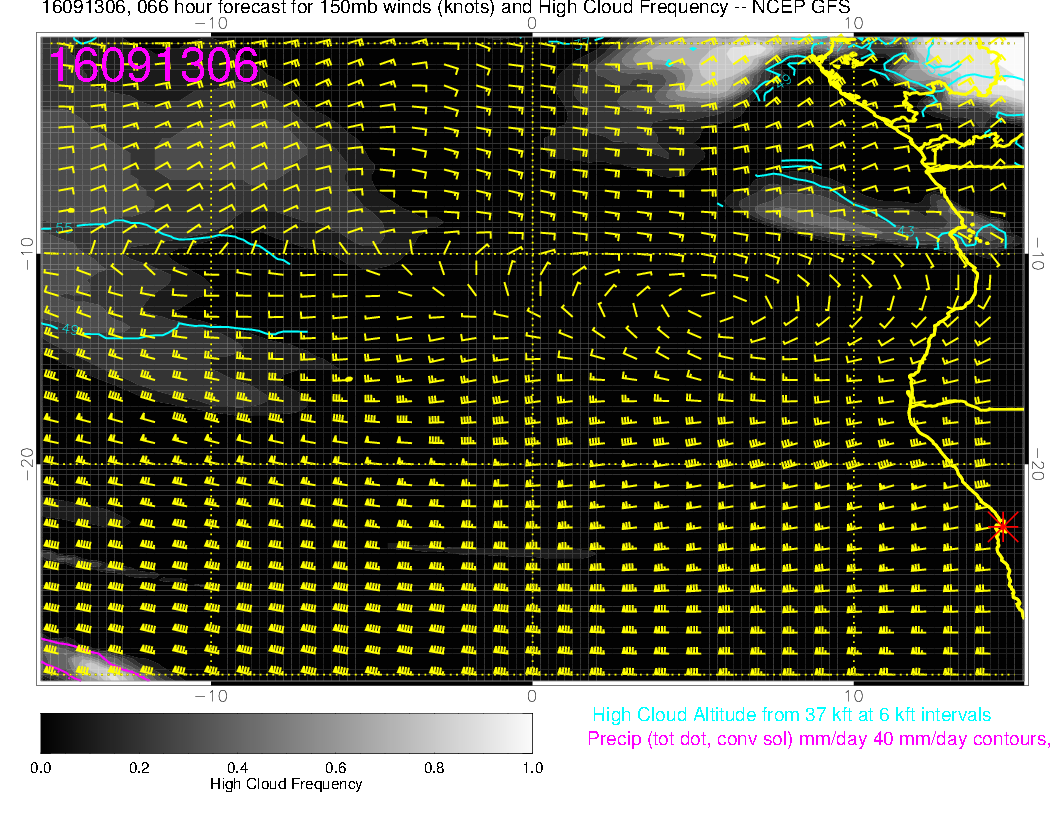Click the 10 longitude label on bottom axis

pyautogui.click(x=852, y=695)
